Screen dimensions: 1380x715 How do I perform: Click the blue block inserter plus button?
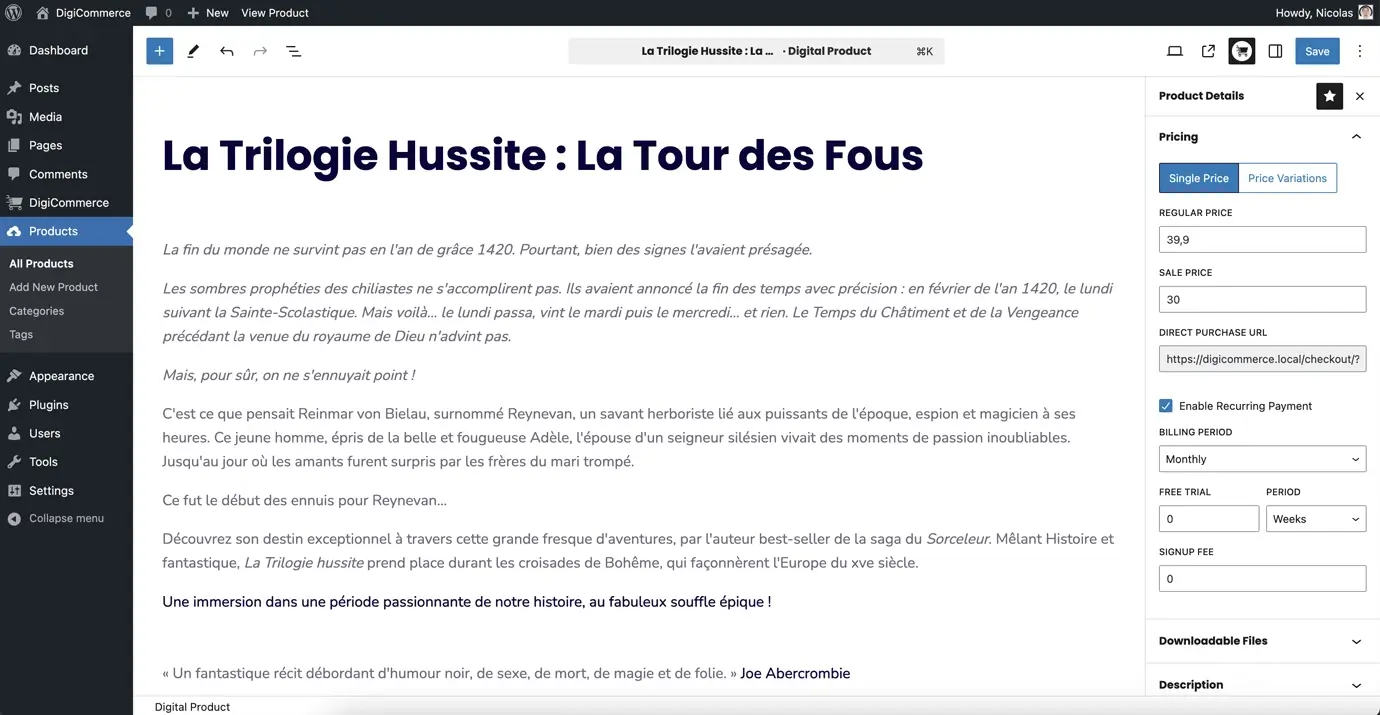159,51
